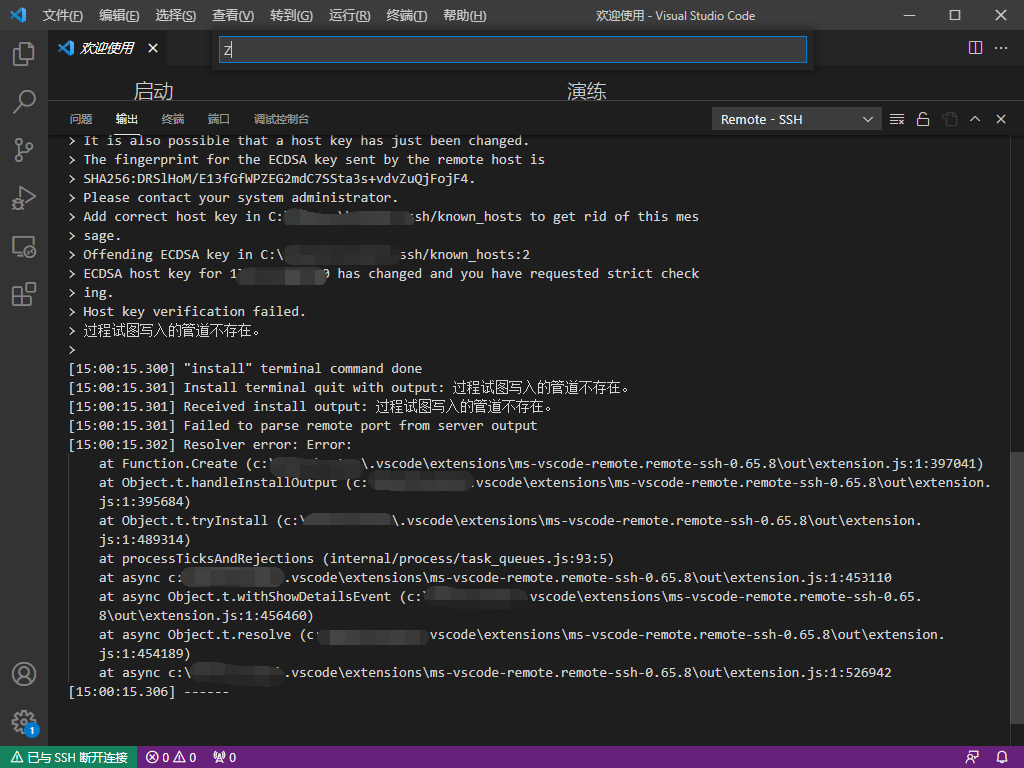This screenshot has height=768, width=1024.
Task: Open the 查看(V) menu
Action: 232,15
